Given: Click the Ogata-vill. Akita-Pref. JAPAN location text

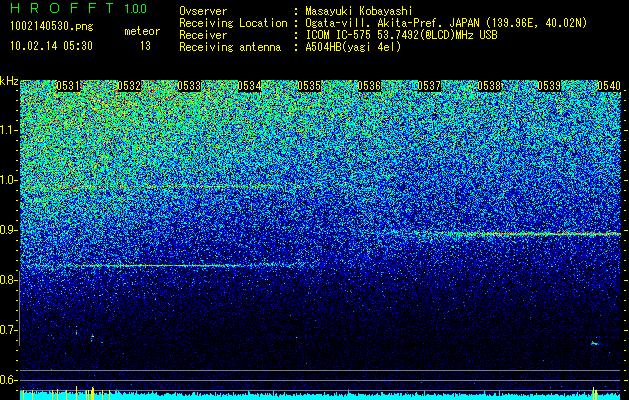Looking at the screenshot, I should (446, 23).
